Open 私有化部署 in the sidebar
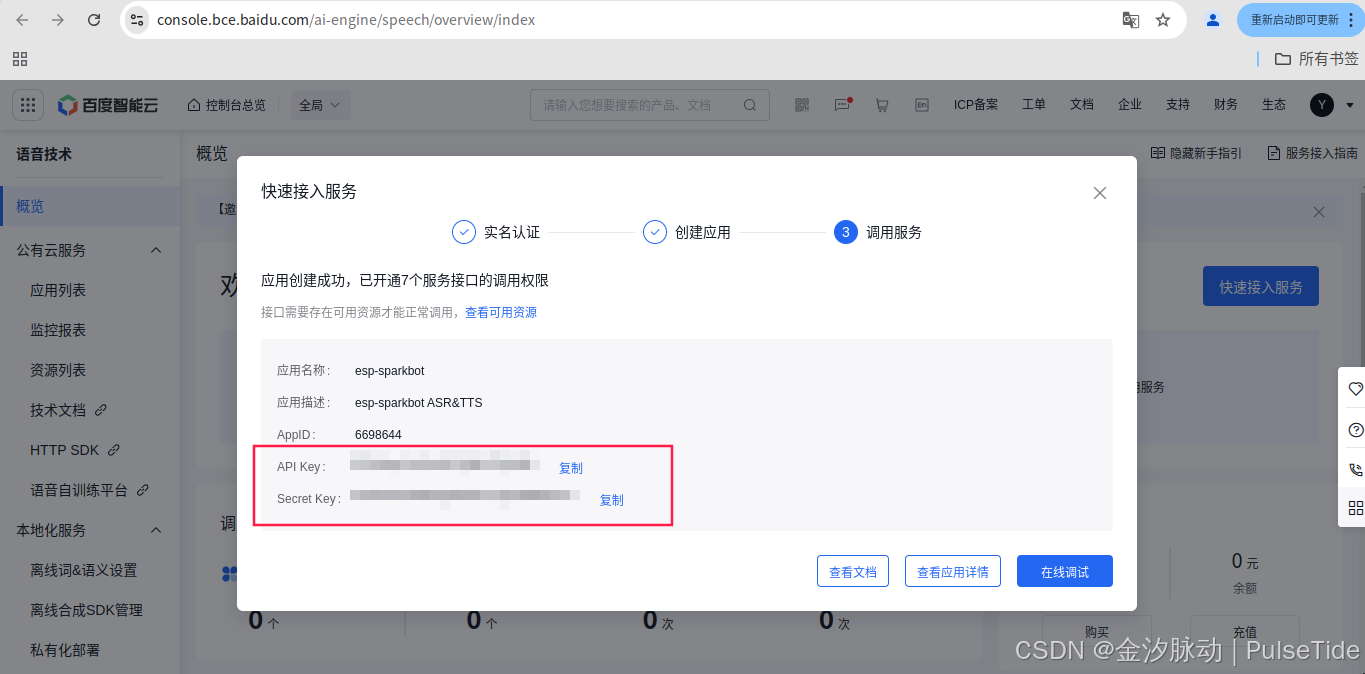Screen dimensions: 1365x674 [65, 650]
